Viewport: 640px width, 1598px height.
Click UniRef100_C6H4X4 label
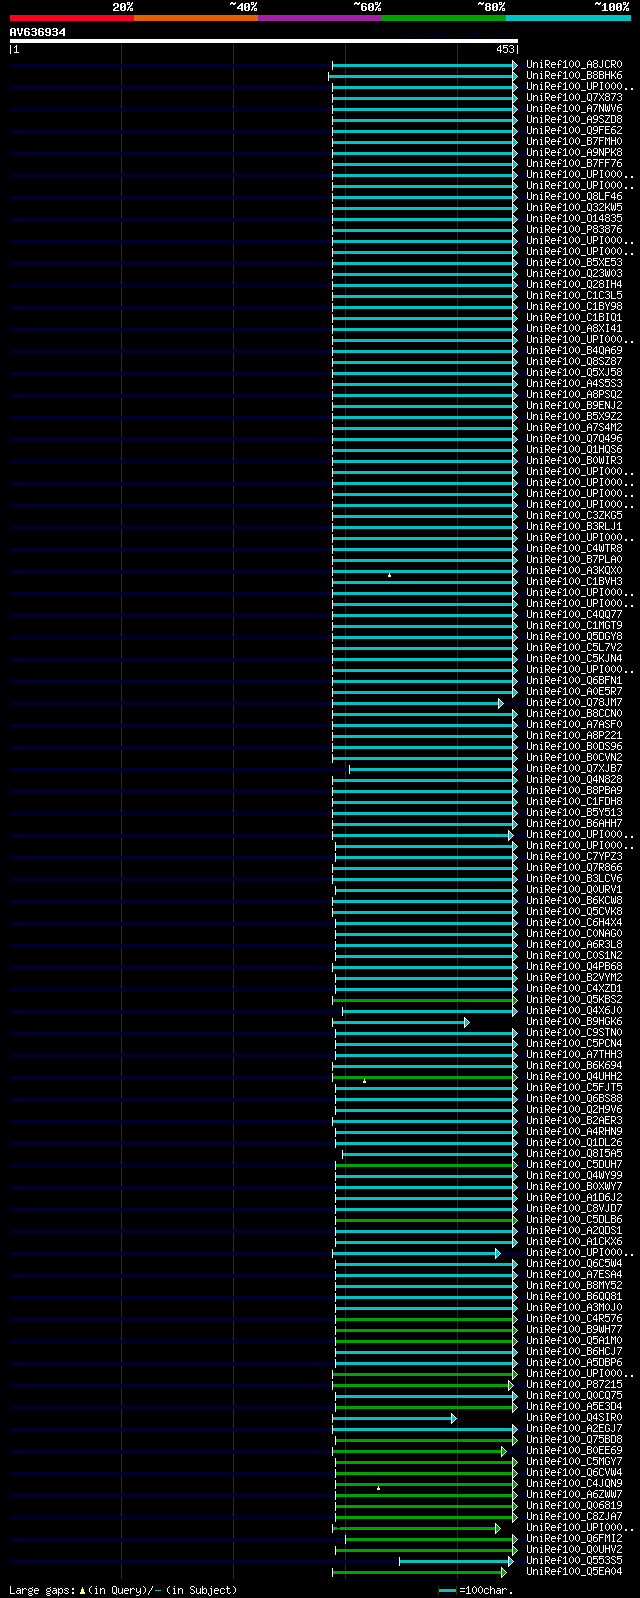pyautogui.click(x=574, y=923)
